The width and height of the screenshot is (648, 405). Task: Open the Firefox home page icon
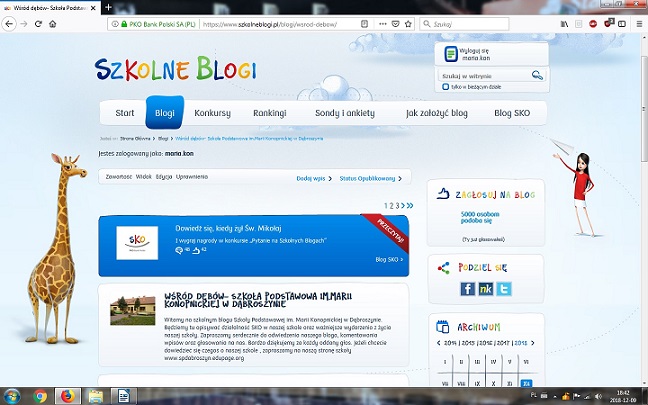pyautogui.click(x=52, y=24)
